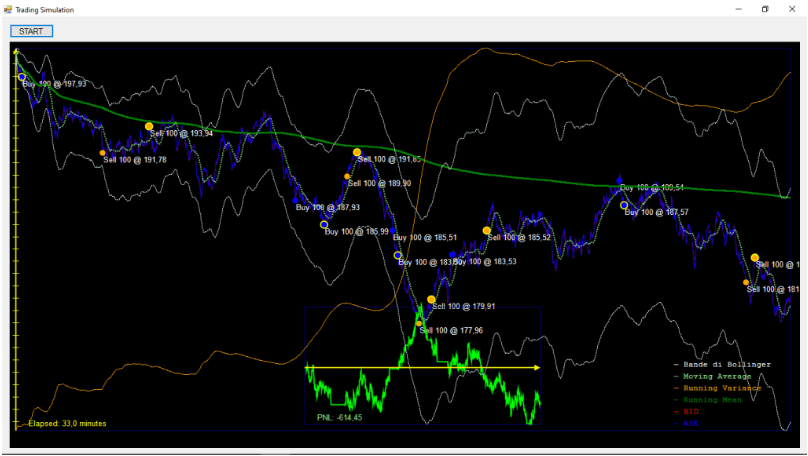Click the Running Variance legend entry
808x456 pixels.
720,388
